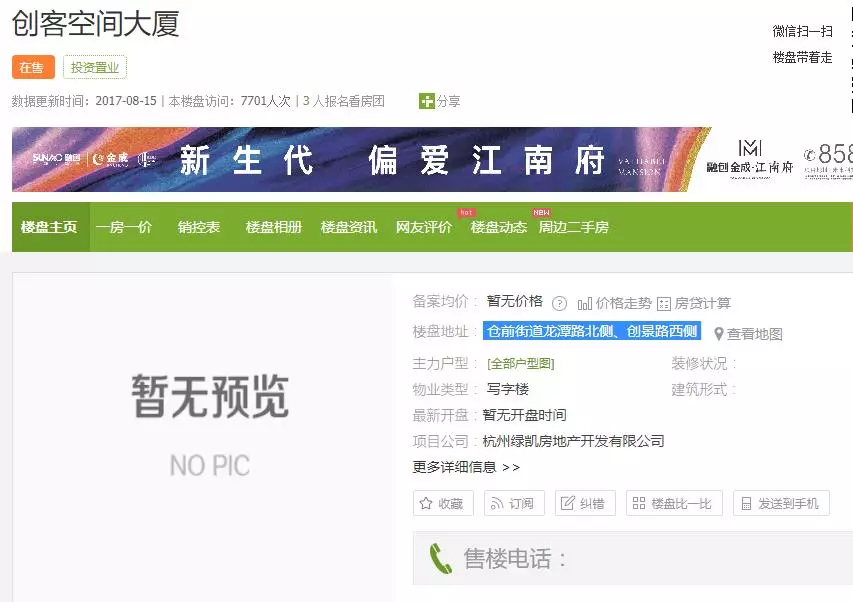Screen dimensions: 853x602
Task: Switch to the 一房一价 tab
Action: point(123,227)
